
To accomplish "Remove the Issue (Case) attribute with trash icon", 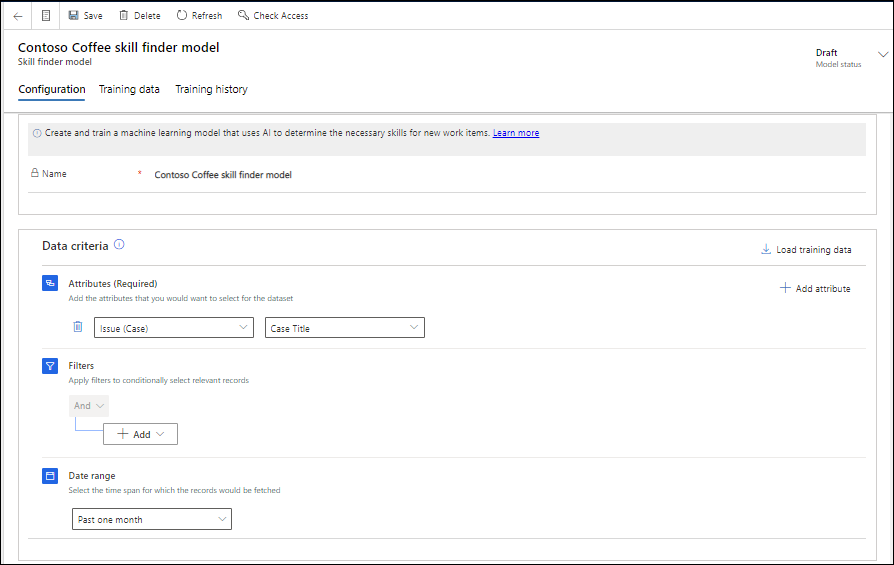I will [78, 327].
